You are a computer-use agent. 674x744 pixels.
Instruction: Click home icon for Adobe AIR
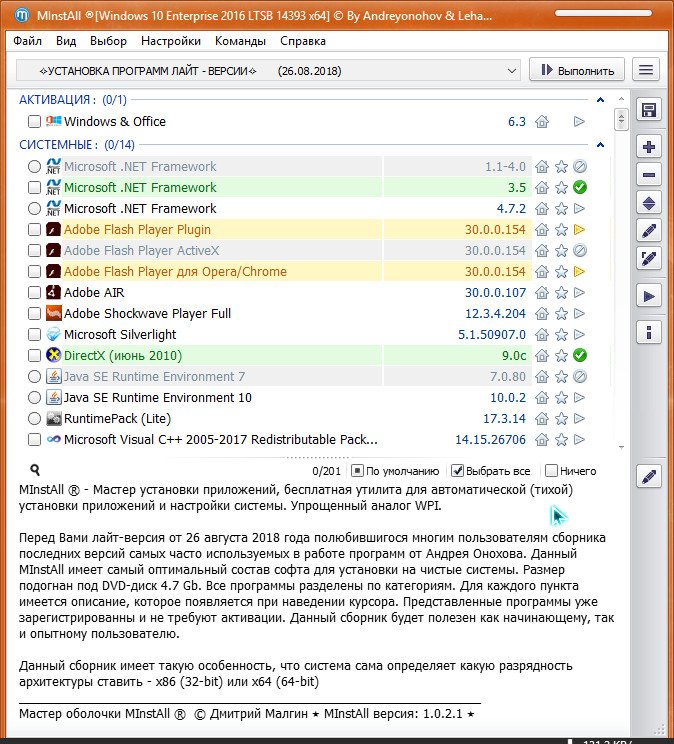pyautogui.click(x=542, y=293)
